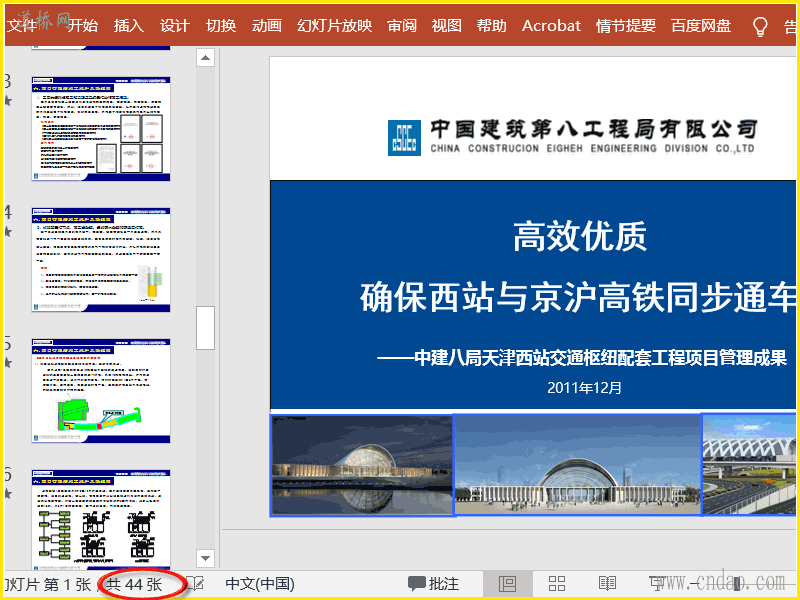The height and width of the screenshot is (600, 800).
Task: Click the lightbulb Tell Me icon
Action: coord(760,27)
